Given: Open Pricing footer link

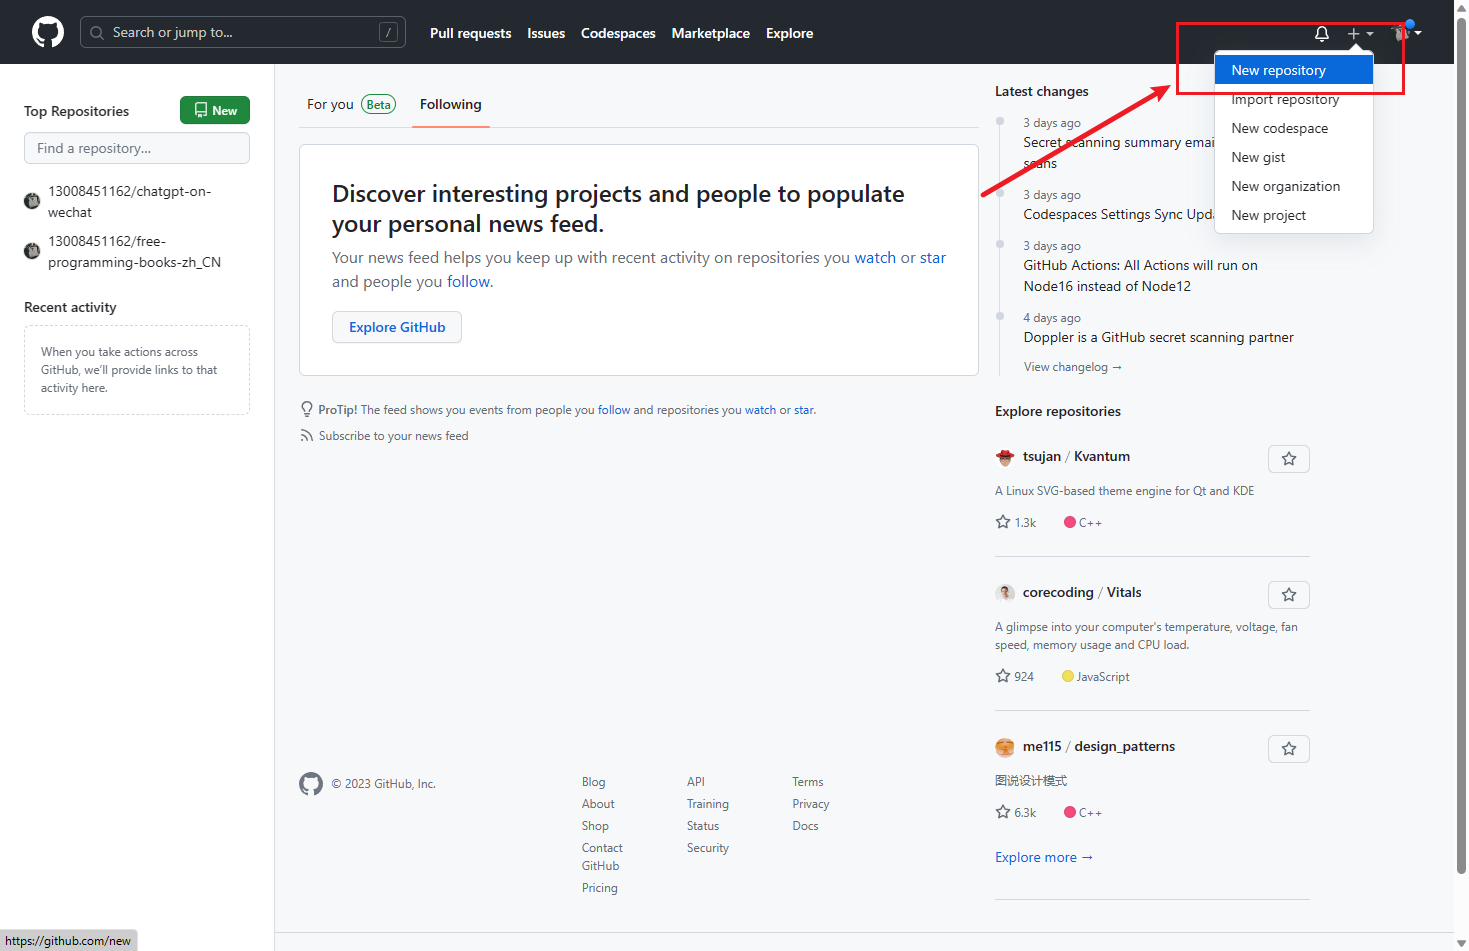Looking at the screenshot, I should pyautogui.click(x=600, y=888).
